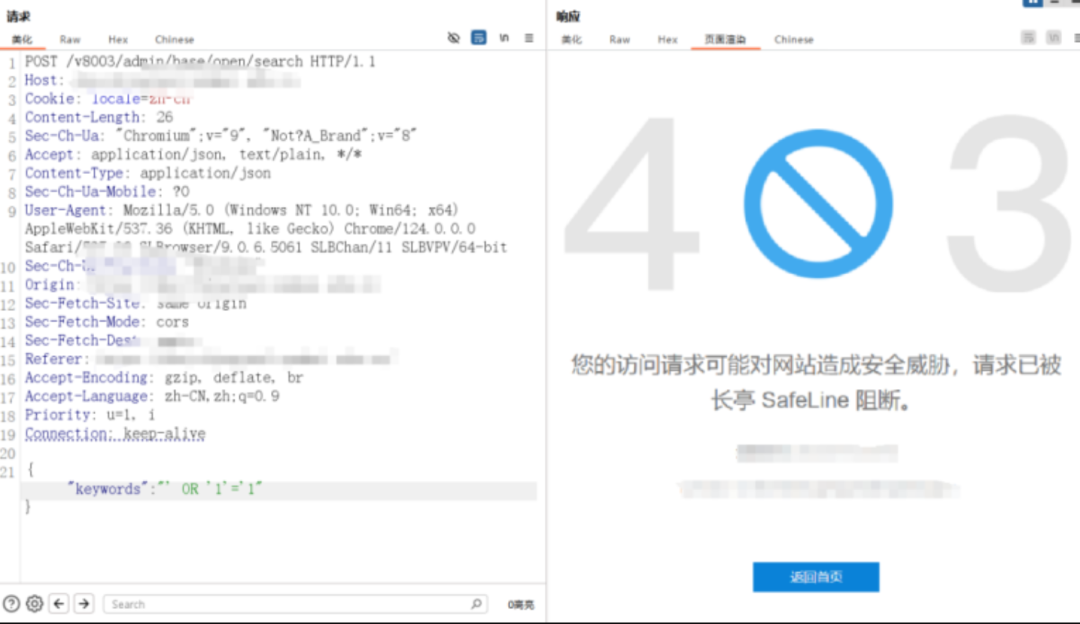1080x624 pixels.
Task: Toggle the hide-hidden-characters eye icon in request panel
Action: tap(453, 38)
